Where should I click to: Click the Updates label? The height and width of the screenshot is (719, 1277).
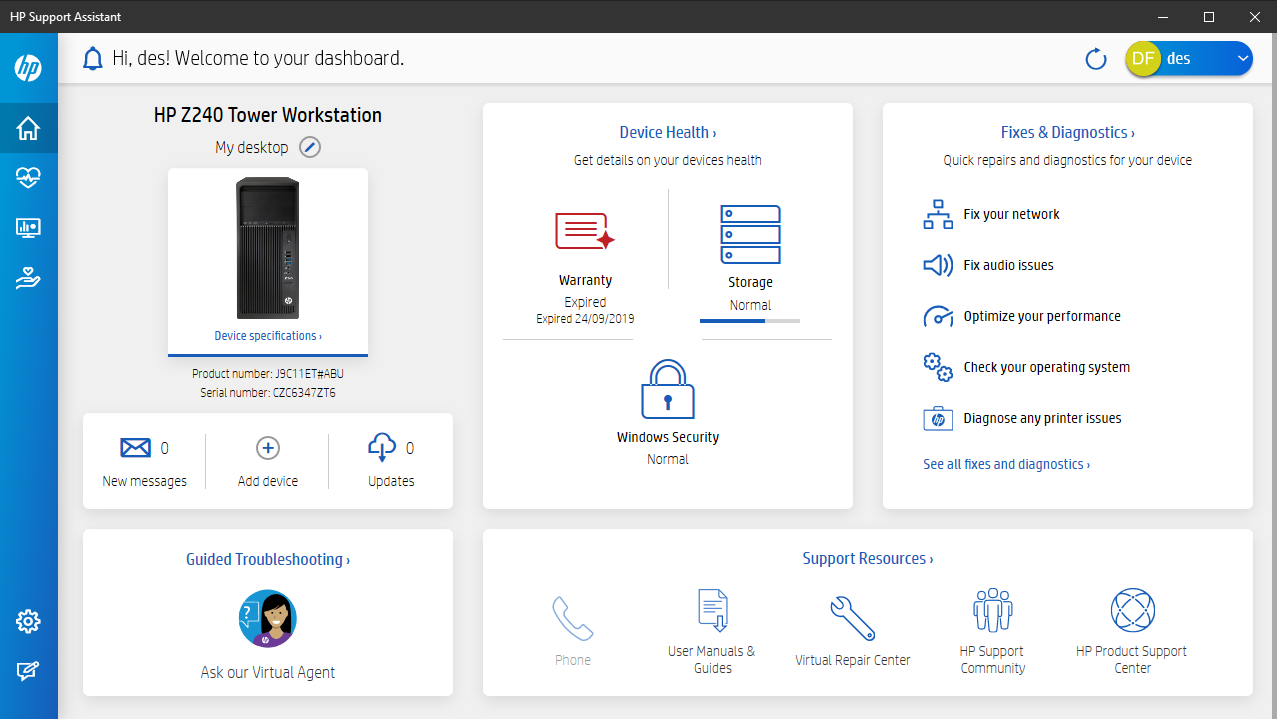[391, 481]
